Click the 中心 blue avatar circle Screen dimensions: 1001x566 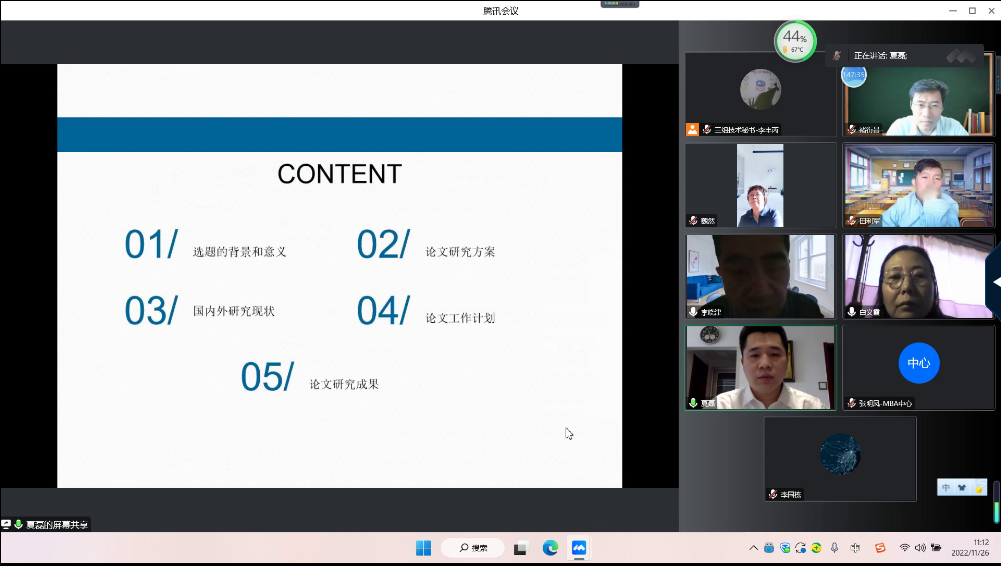[918, 363]
